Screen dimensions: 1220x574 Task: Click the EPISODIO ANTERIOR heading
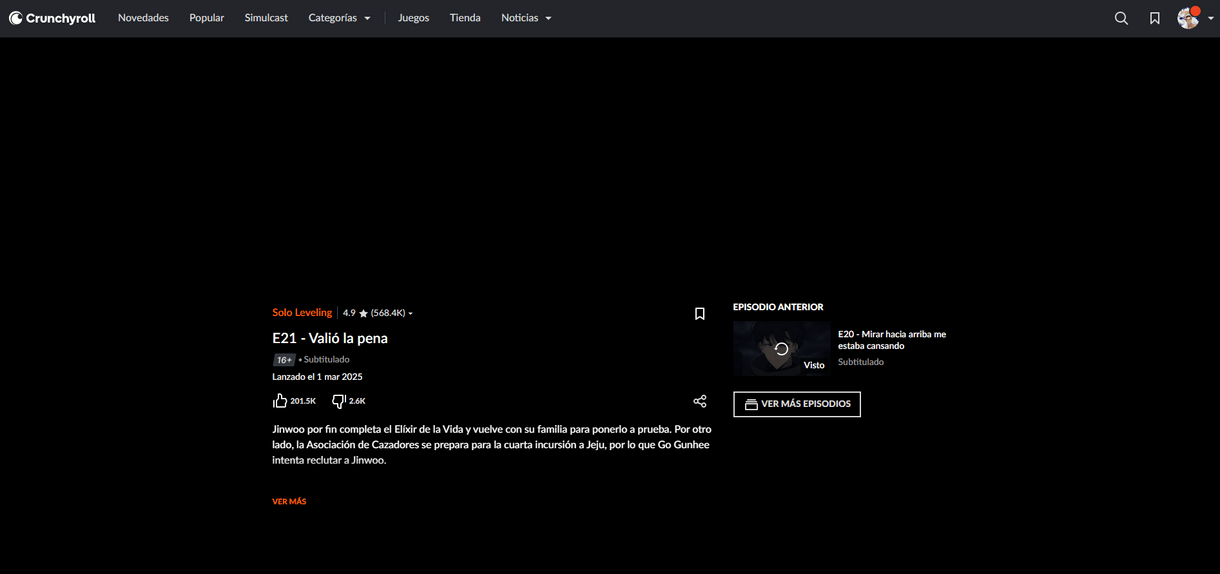tap(778, 307)
